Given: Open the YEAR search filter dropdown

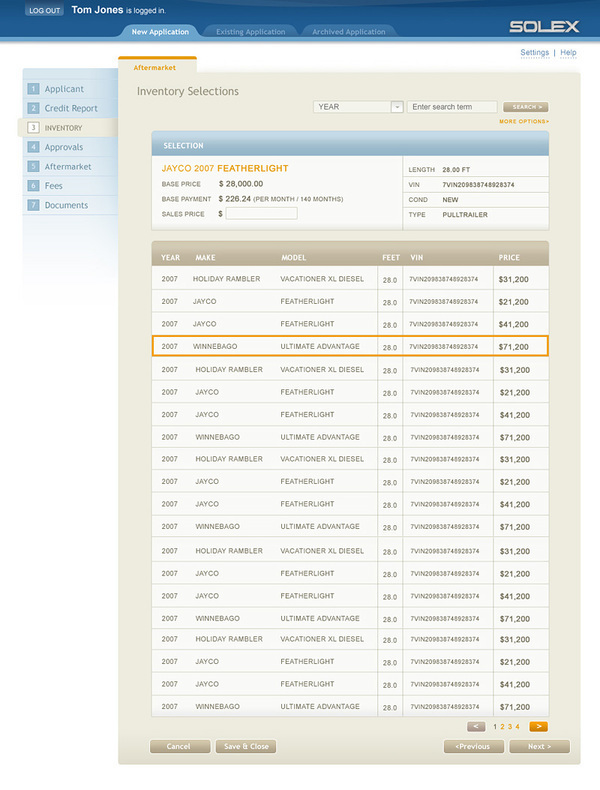Looking at the screenshot, I should tap(358, 107).
